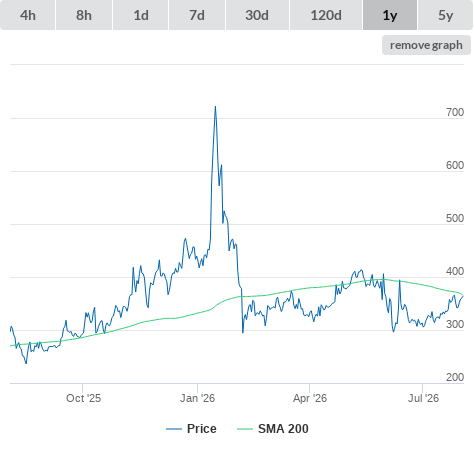
Task: Switch to the 8h time range
Action: click(84, 15)
